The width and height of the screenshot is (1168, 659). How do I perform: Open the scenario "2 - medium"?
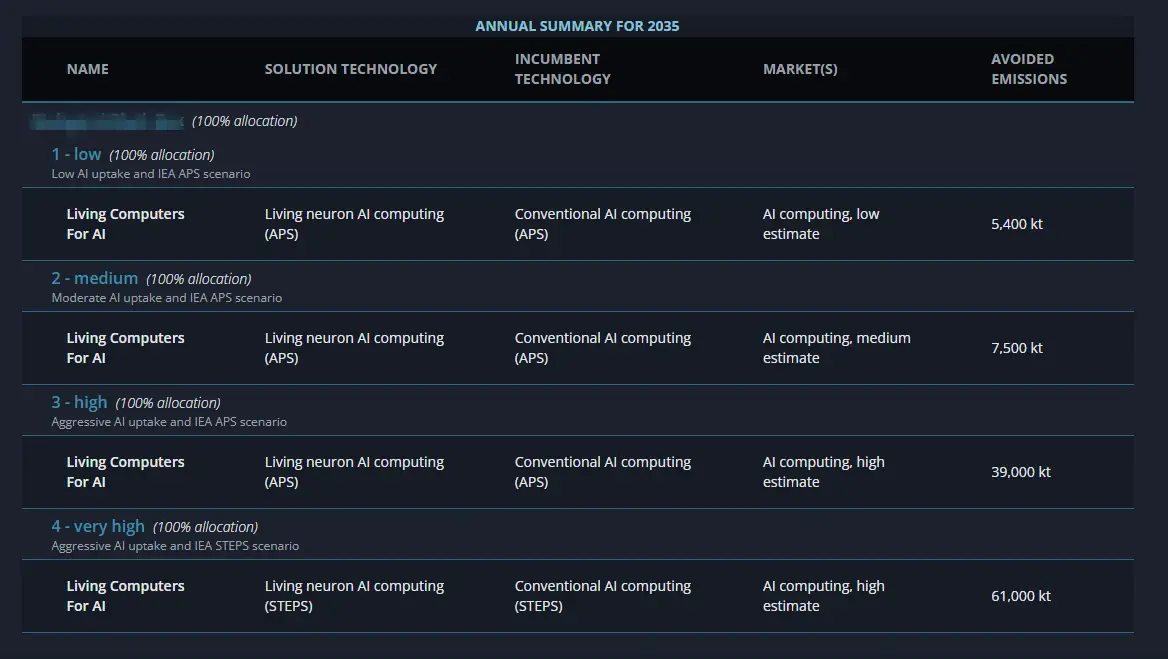click(x=94, y=278)
